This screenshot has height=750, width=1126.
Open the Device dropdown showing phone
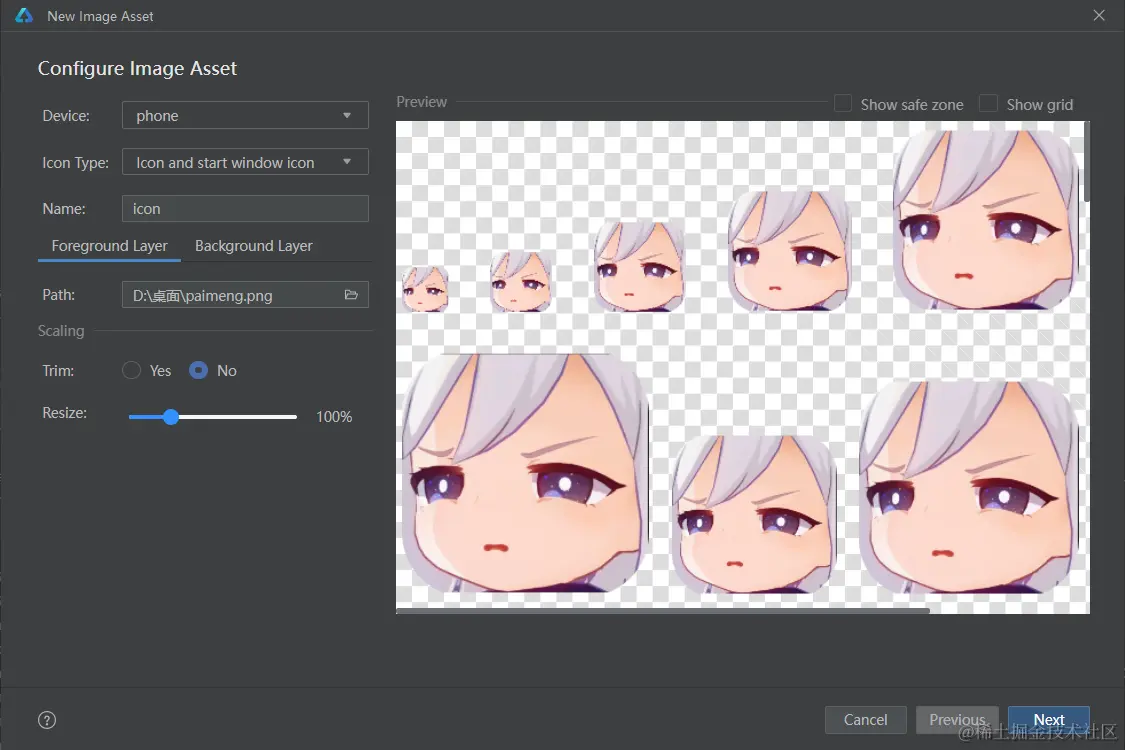(x=245, y=114)
